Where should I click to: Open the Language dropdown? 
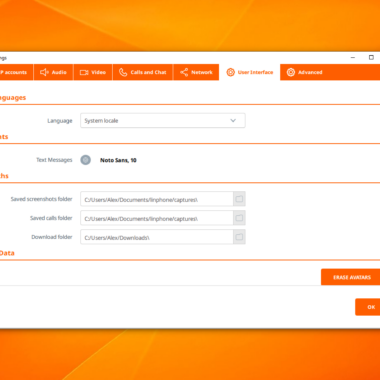point(163,121)
